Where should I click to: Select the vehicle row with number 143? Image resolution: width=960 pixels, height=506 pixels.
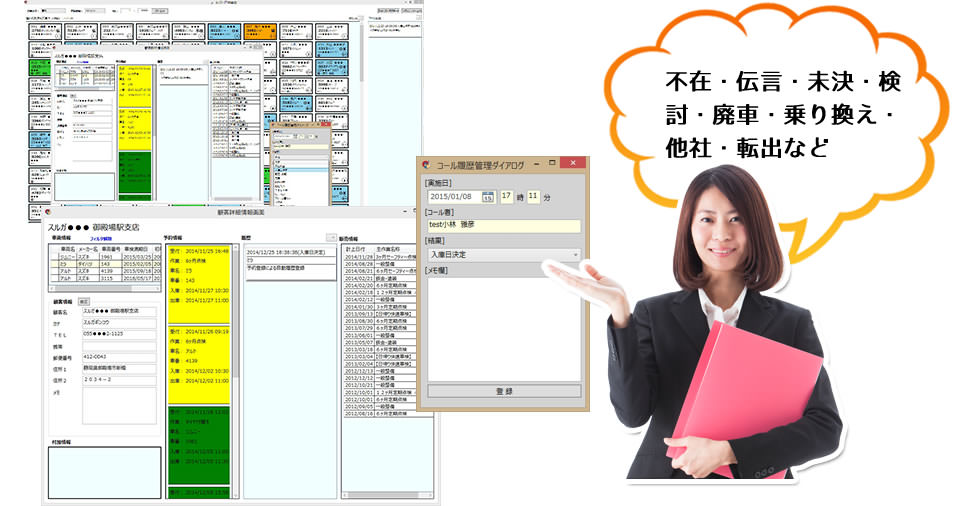coord(105,264)
